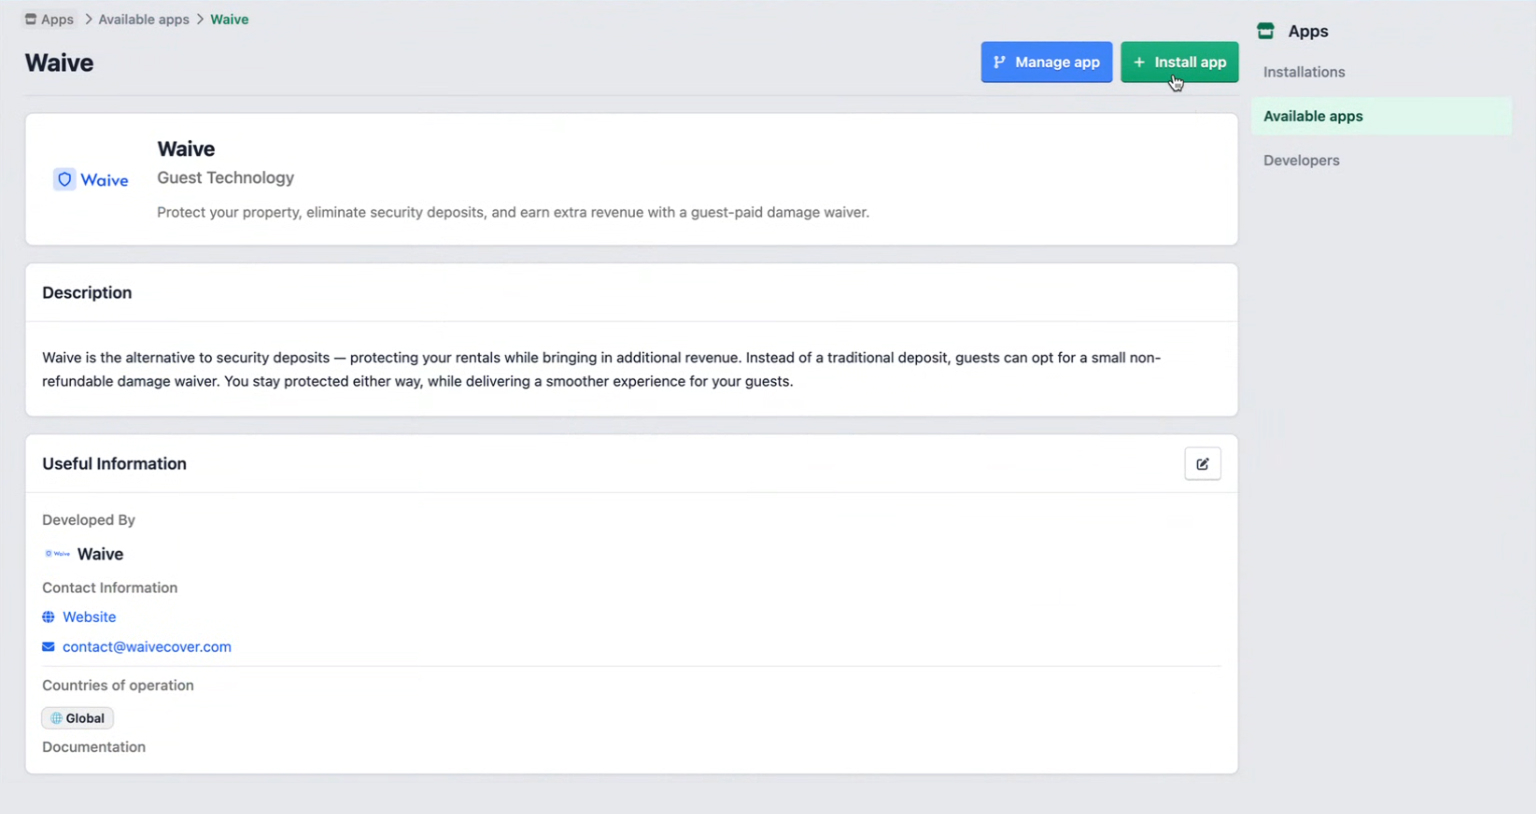The height and width of the screenshot is (814, 1536).
Task: Click the small Waive developer logo
Action: [x=57, y=554]
